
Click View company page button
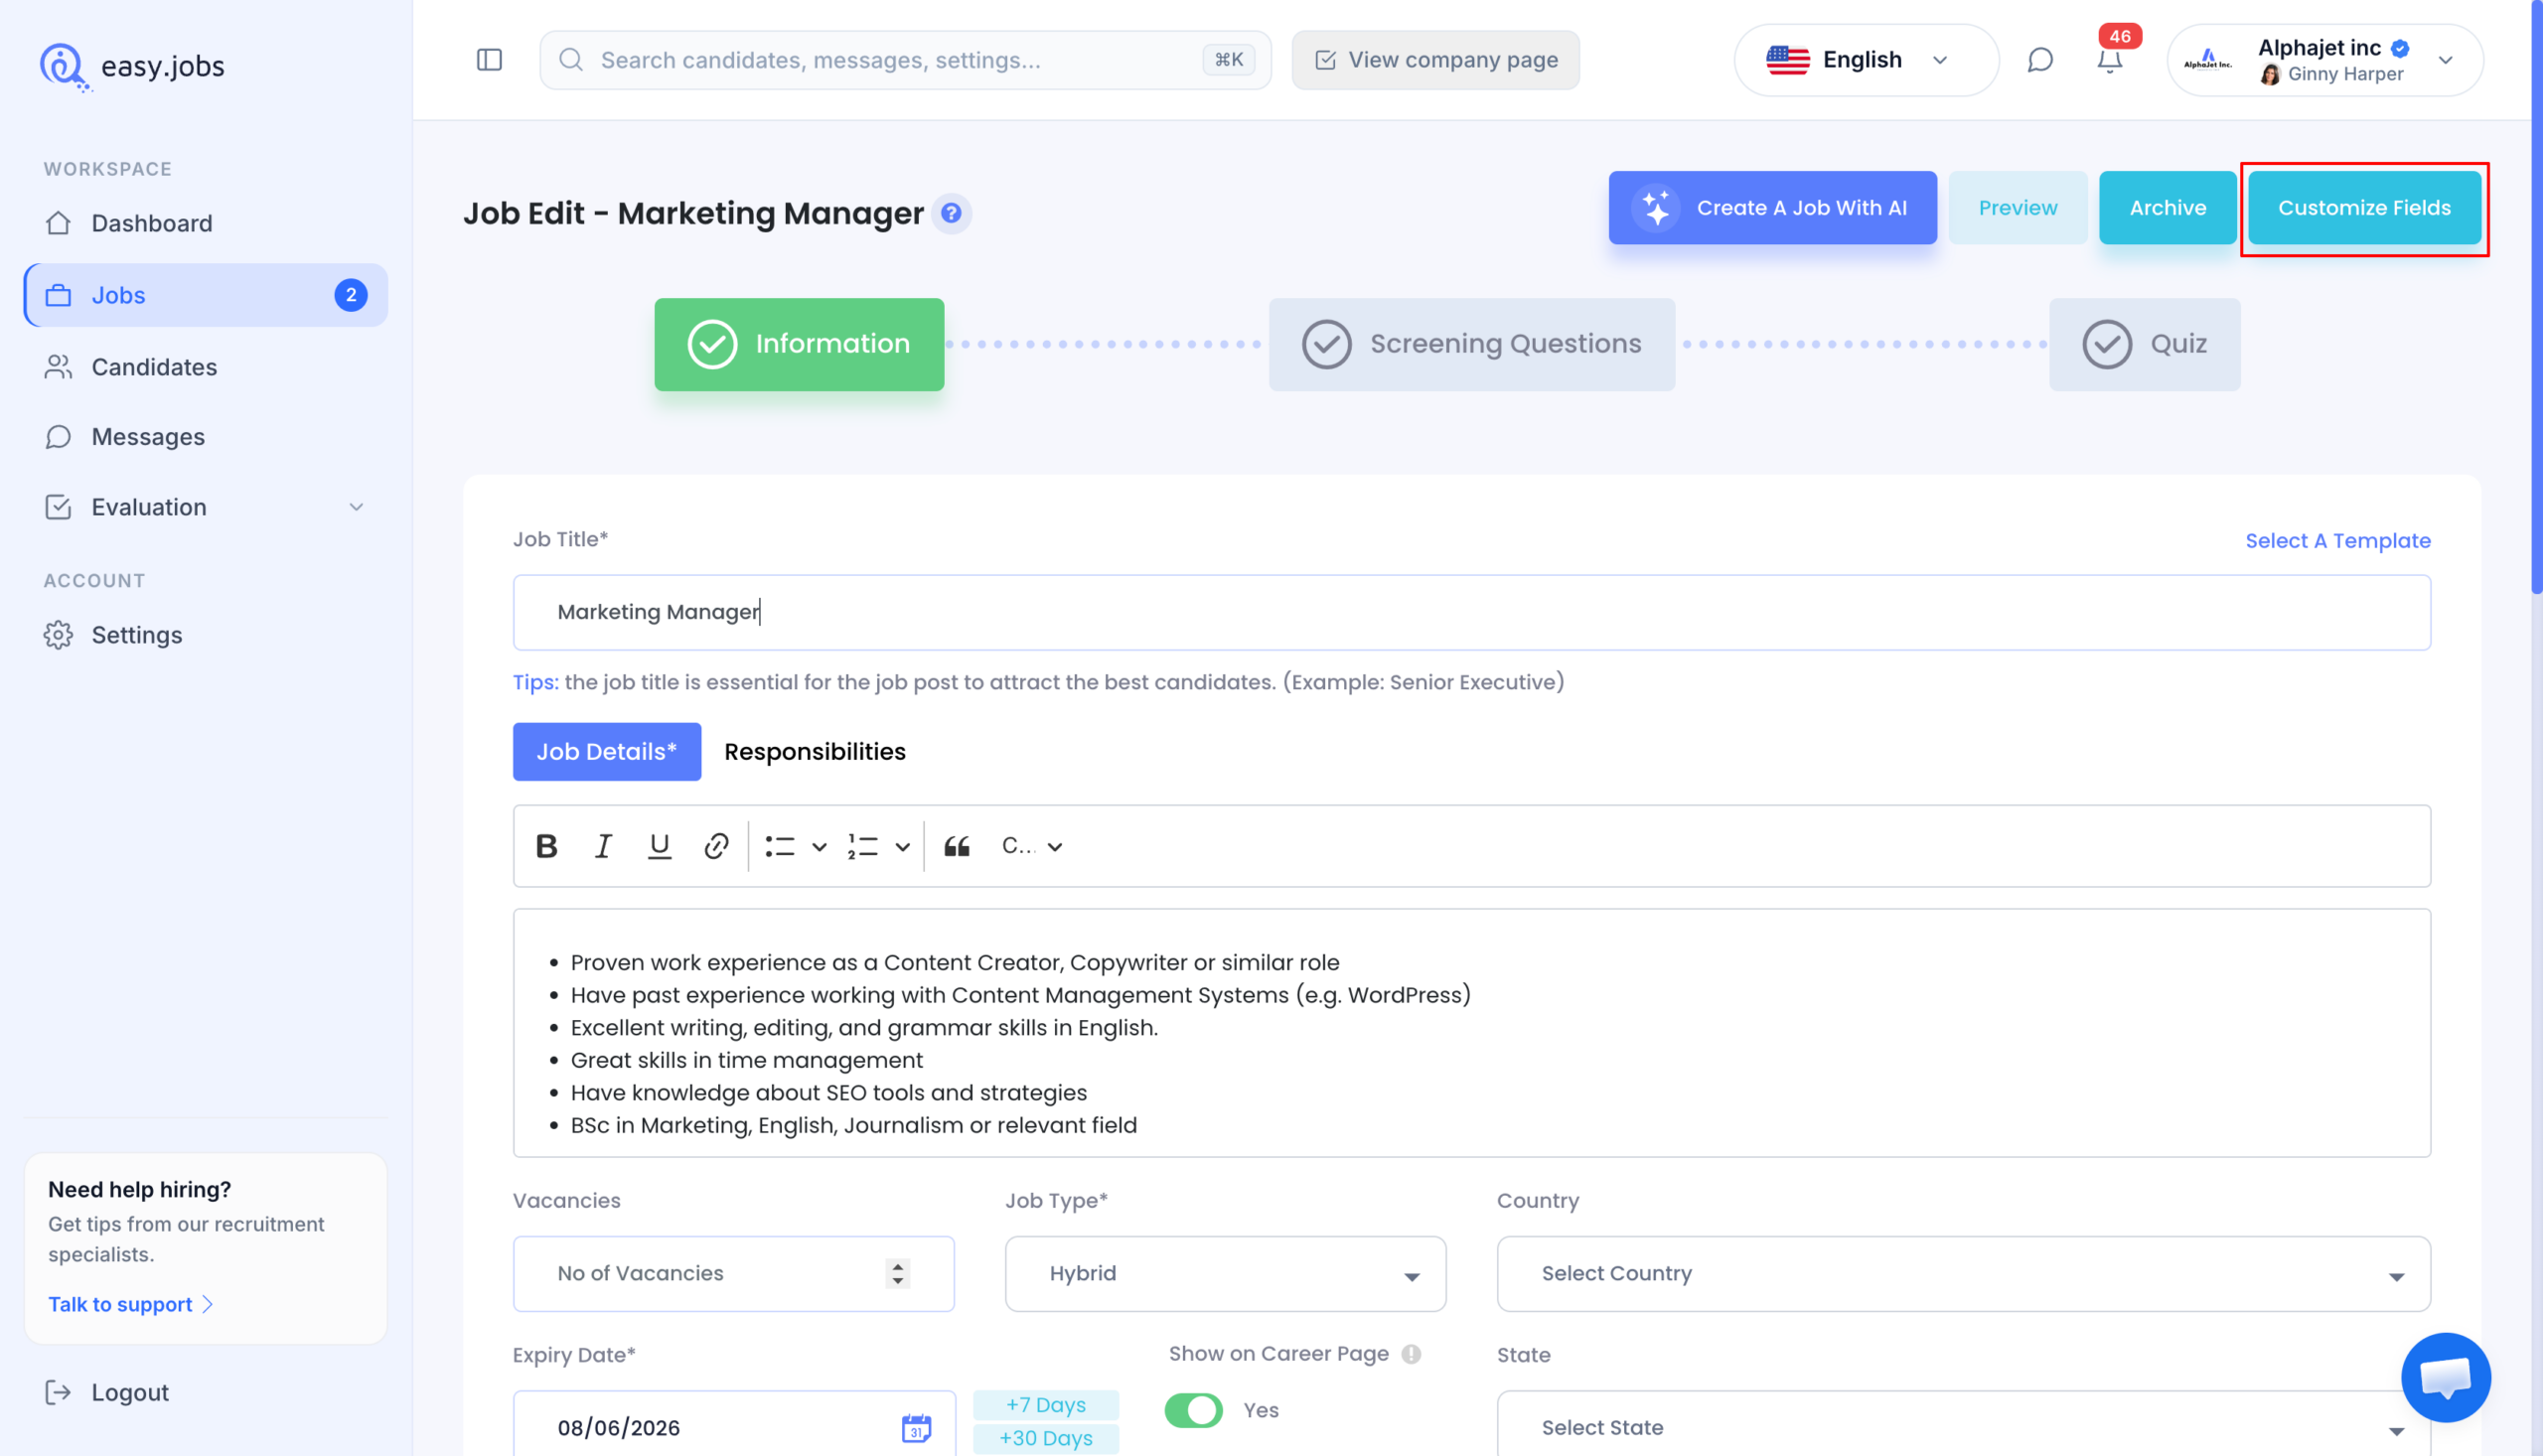point(1435,60)
